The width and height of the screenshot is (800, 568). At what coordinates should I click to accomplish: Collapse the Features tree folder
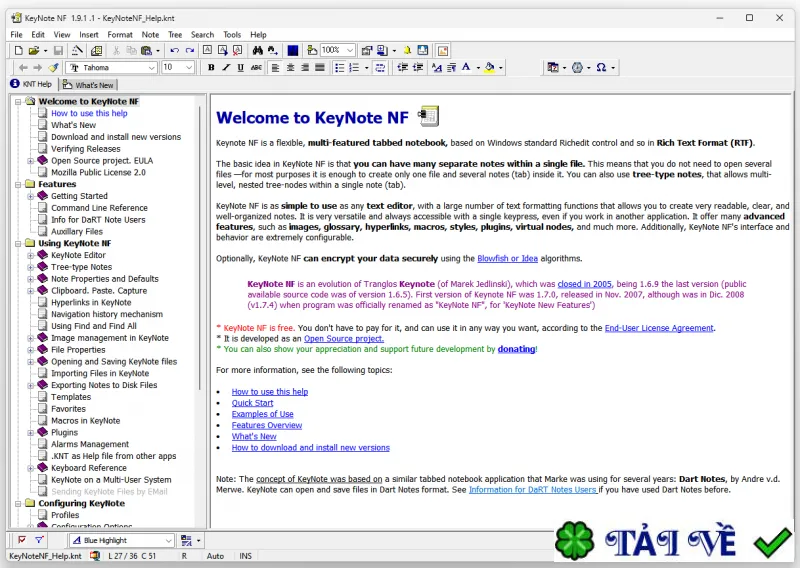pyautogui.click(x=18, y=184)
